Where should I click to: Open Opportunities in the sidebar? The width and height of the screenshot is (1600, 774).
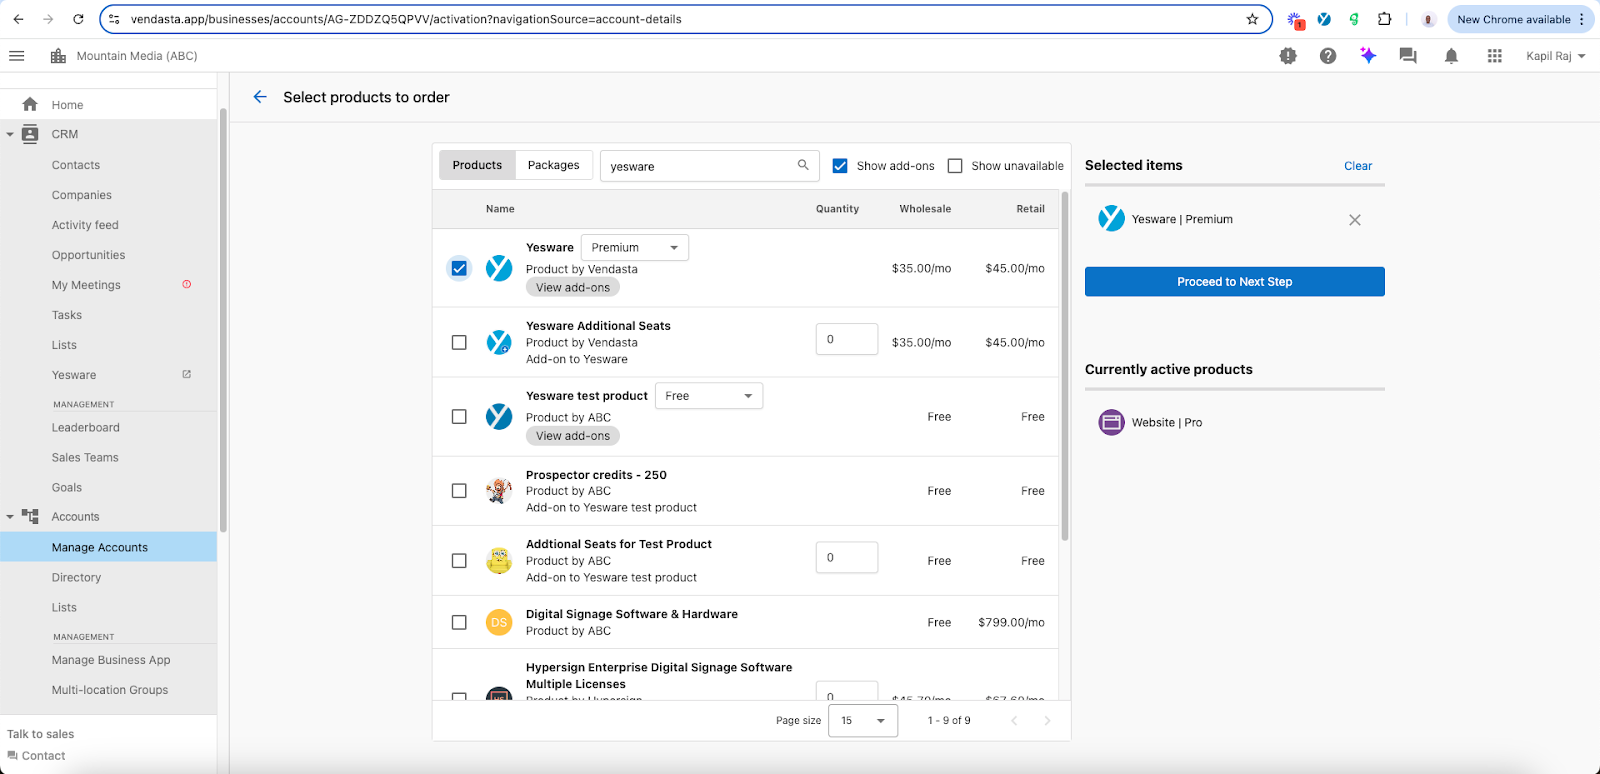point(88,255)
